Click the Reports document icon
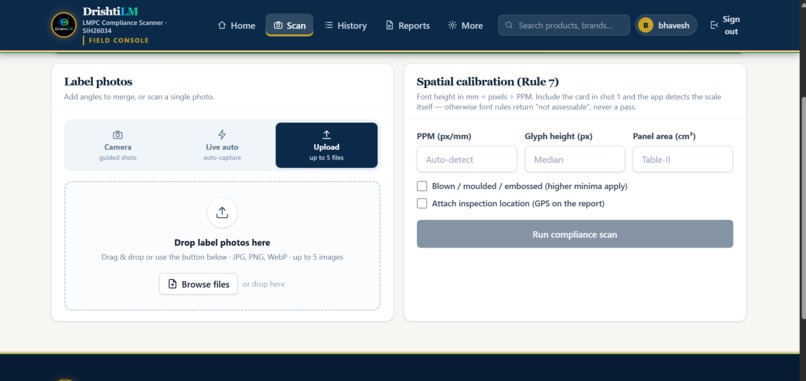The width and height of the screenshot is (806, 381). (390, 25)
